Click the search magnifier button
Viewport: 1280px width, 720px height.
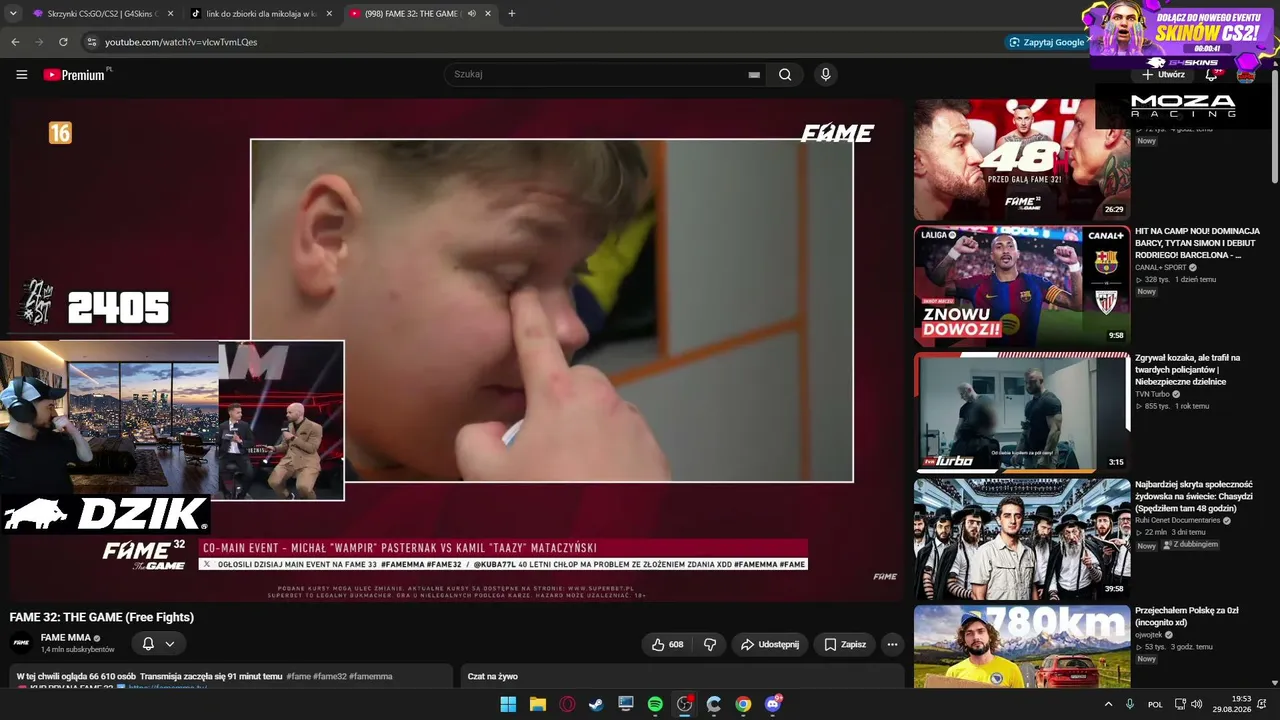[785, 74]
